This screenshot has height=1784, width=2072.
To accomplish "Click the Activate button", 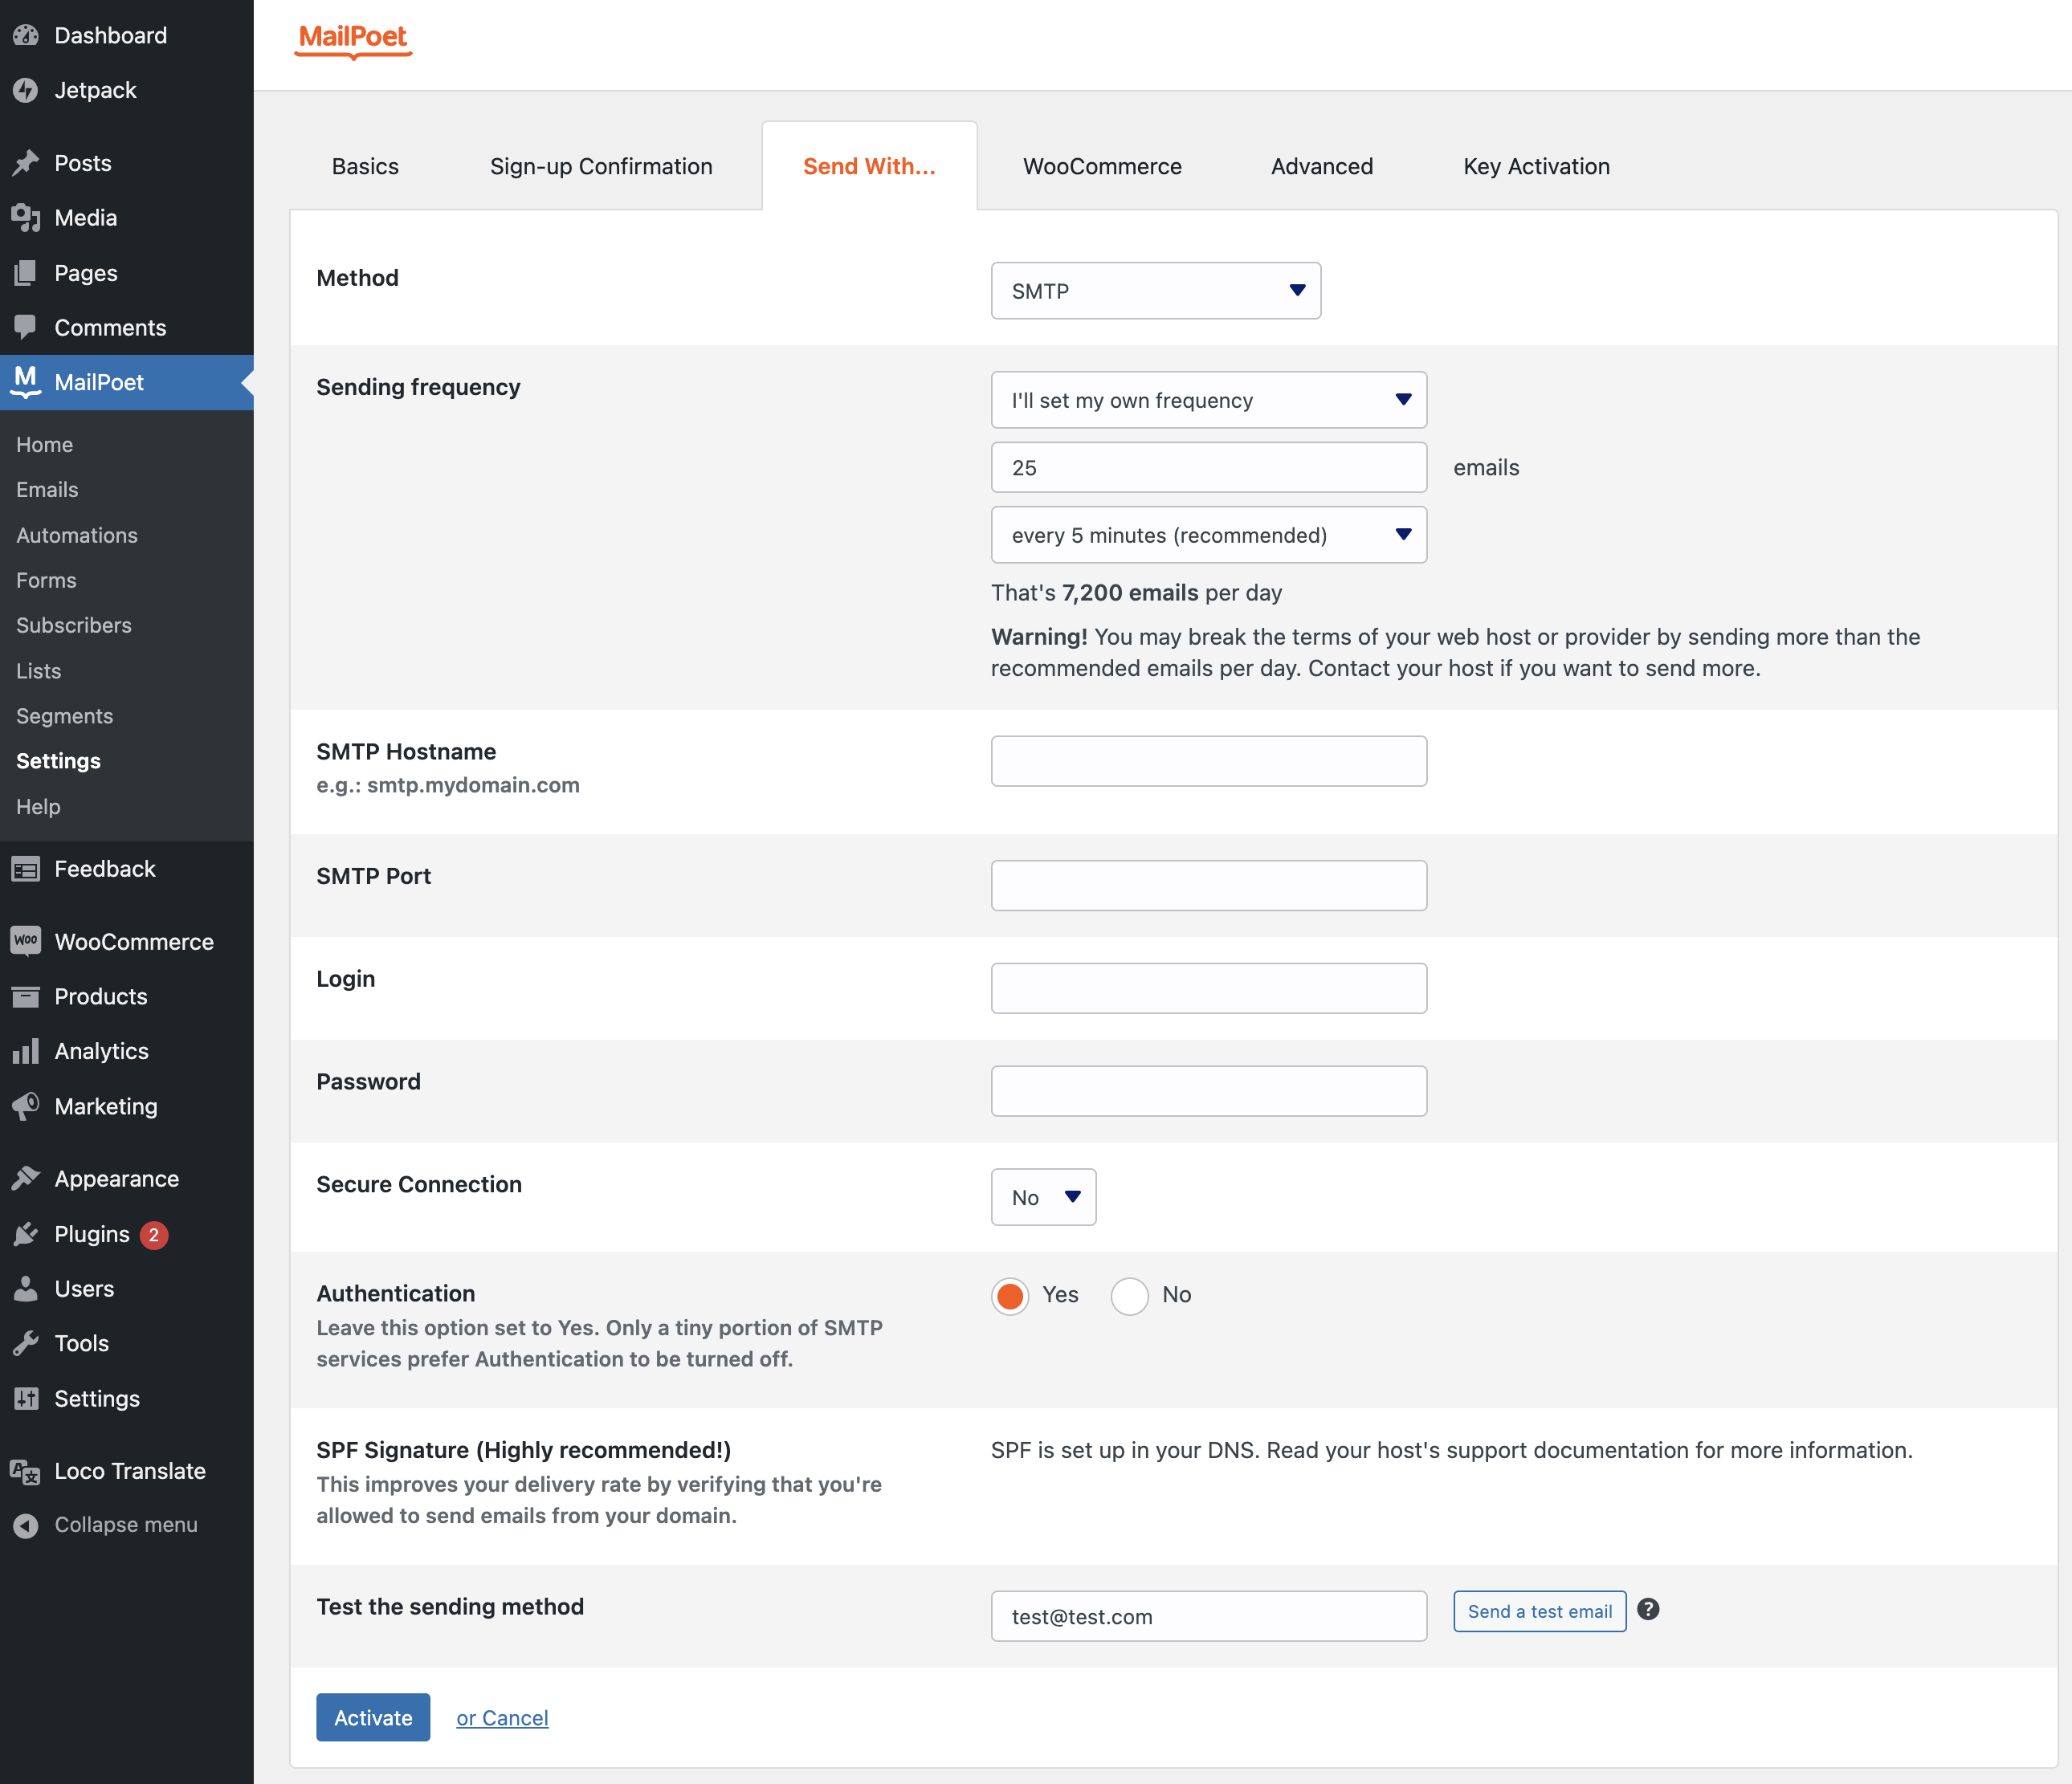I will point(373,1717).
